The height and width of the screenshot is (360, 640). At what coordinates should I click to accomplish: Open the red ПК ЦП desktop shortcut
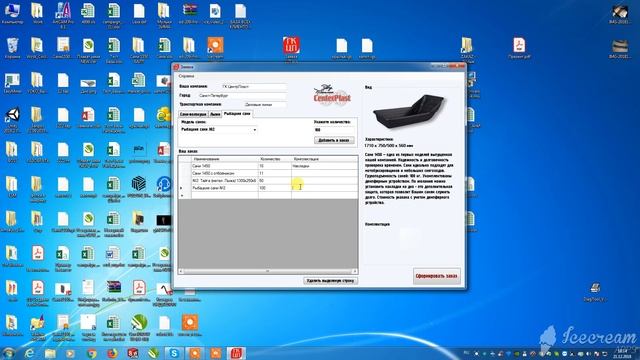[291, 48]
